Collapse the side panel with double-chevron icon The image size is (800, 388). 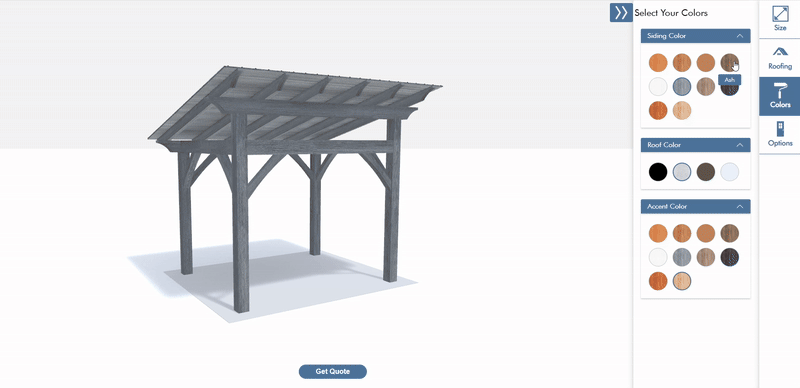pos(621,13)
